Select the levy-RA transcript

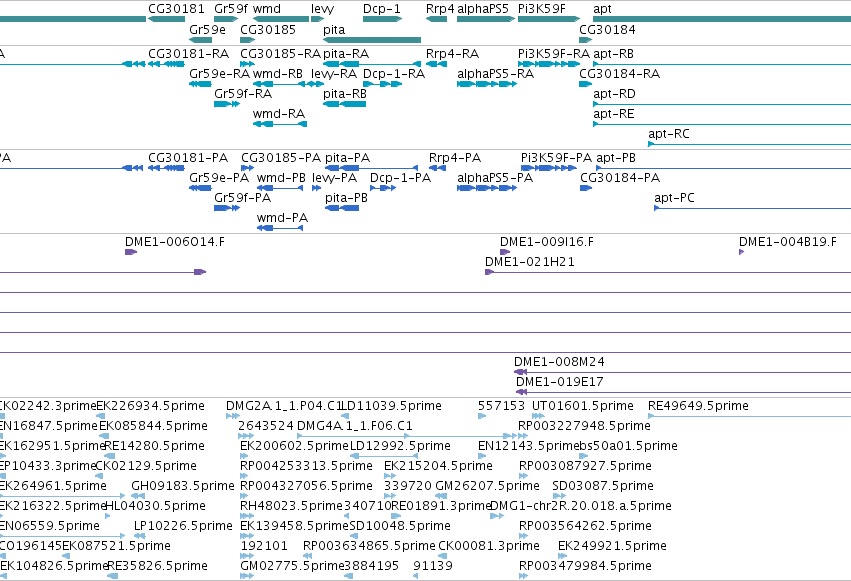(x=317, y=84)
